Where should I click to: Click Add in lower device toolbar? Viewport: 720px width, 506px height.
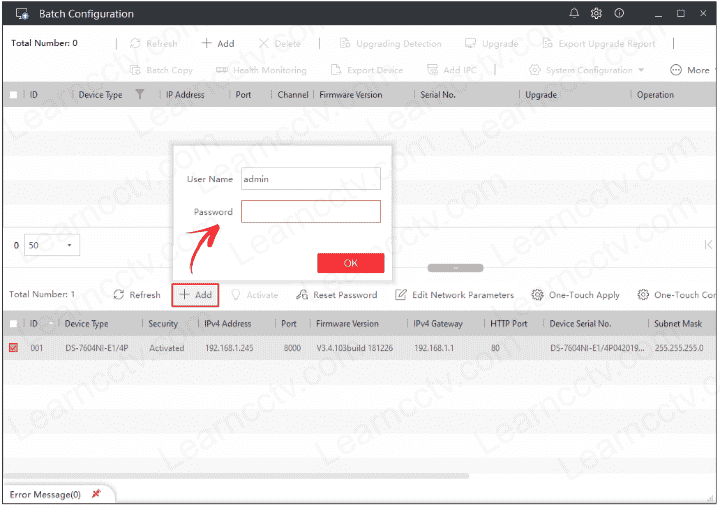click(196, 295)
